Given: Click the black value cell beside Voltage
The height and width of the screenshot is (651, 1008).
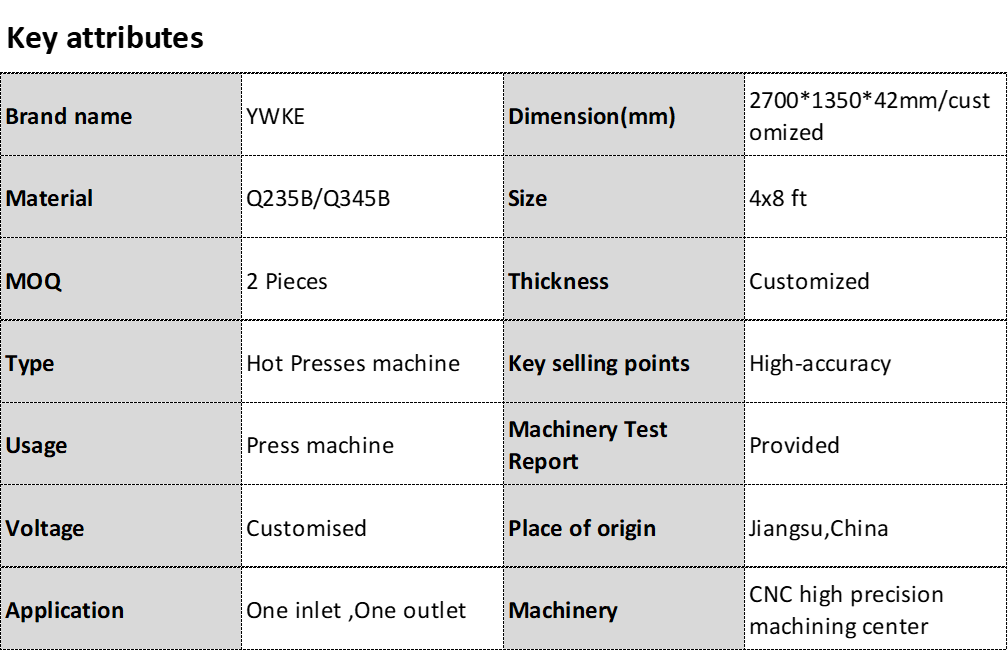Looking at the screenshot, I should click(x=372, y=527).
